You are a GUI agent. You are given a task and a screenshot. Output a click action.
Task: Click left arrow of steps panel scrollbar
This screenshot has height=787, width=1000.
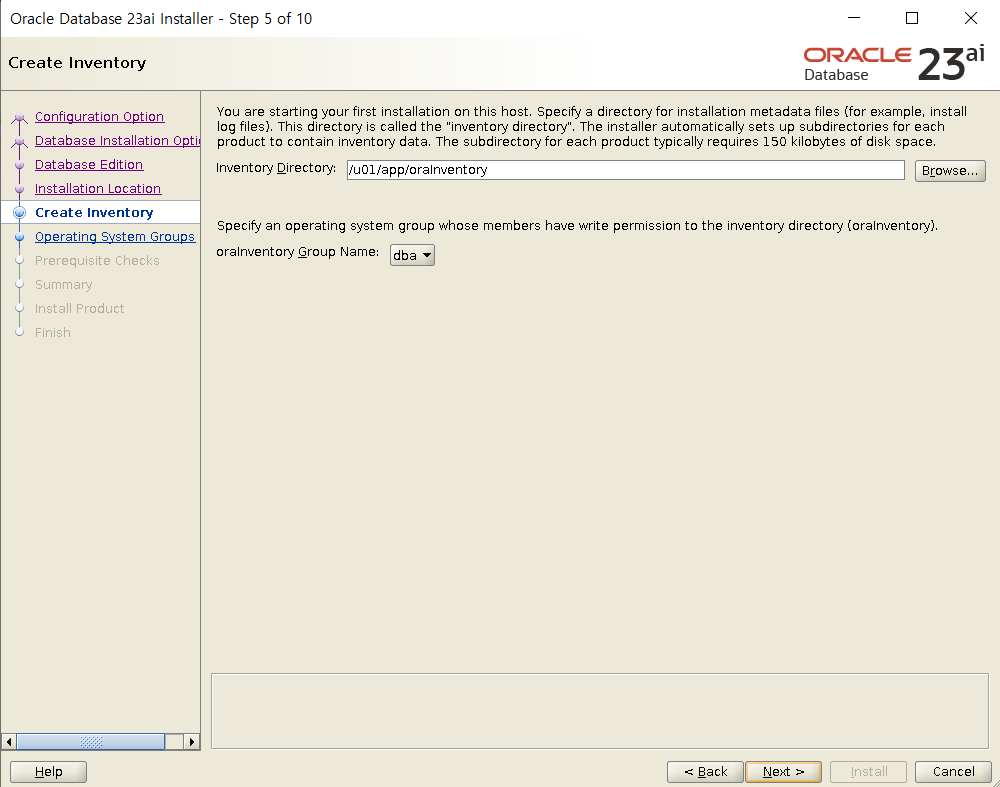[9, 742]
